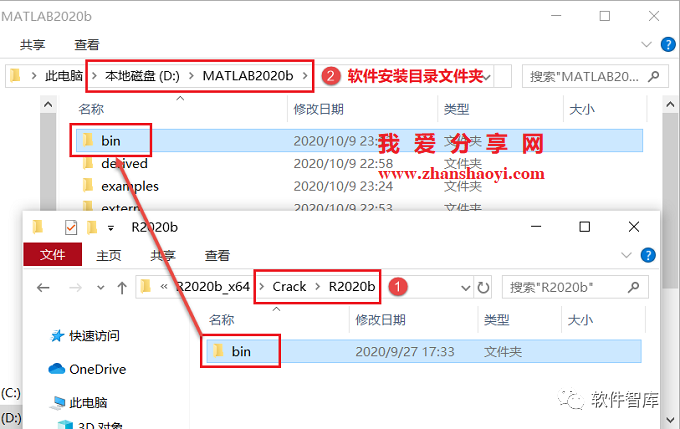Screen dimensions: 680x429
Task: Click the folder icon in R2020b address bar
Action: pos(146,286)
